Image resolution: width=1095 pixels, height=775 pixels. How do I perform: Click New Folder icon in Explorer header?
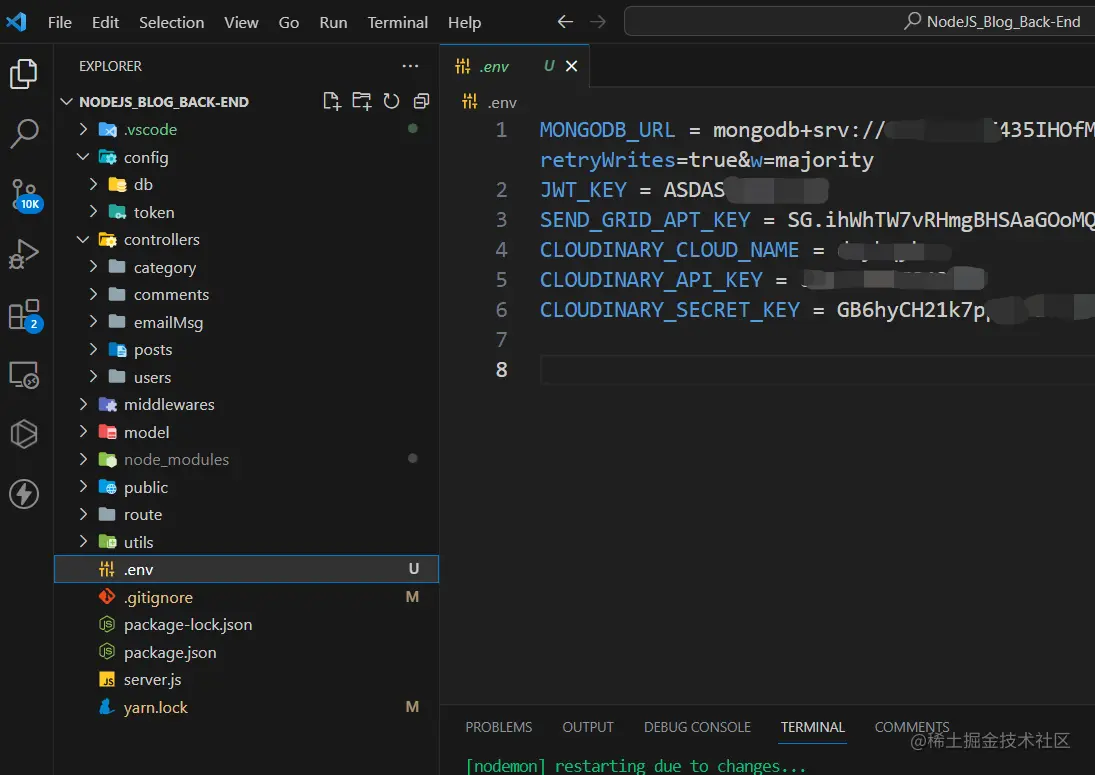point(362,101)
